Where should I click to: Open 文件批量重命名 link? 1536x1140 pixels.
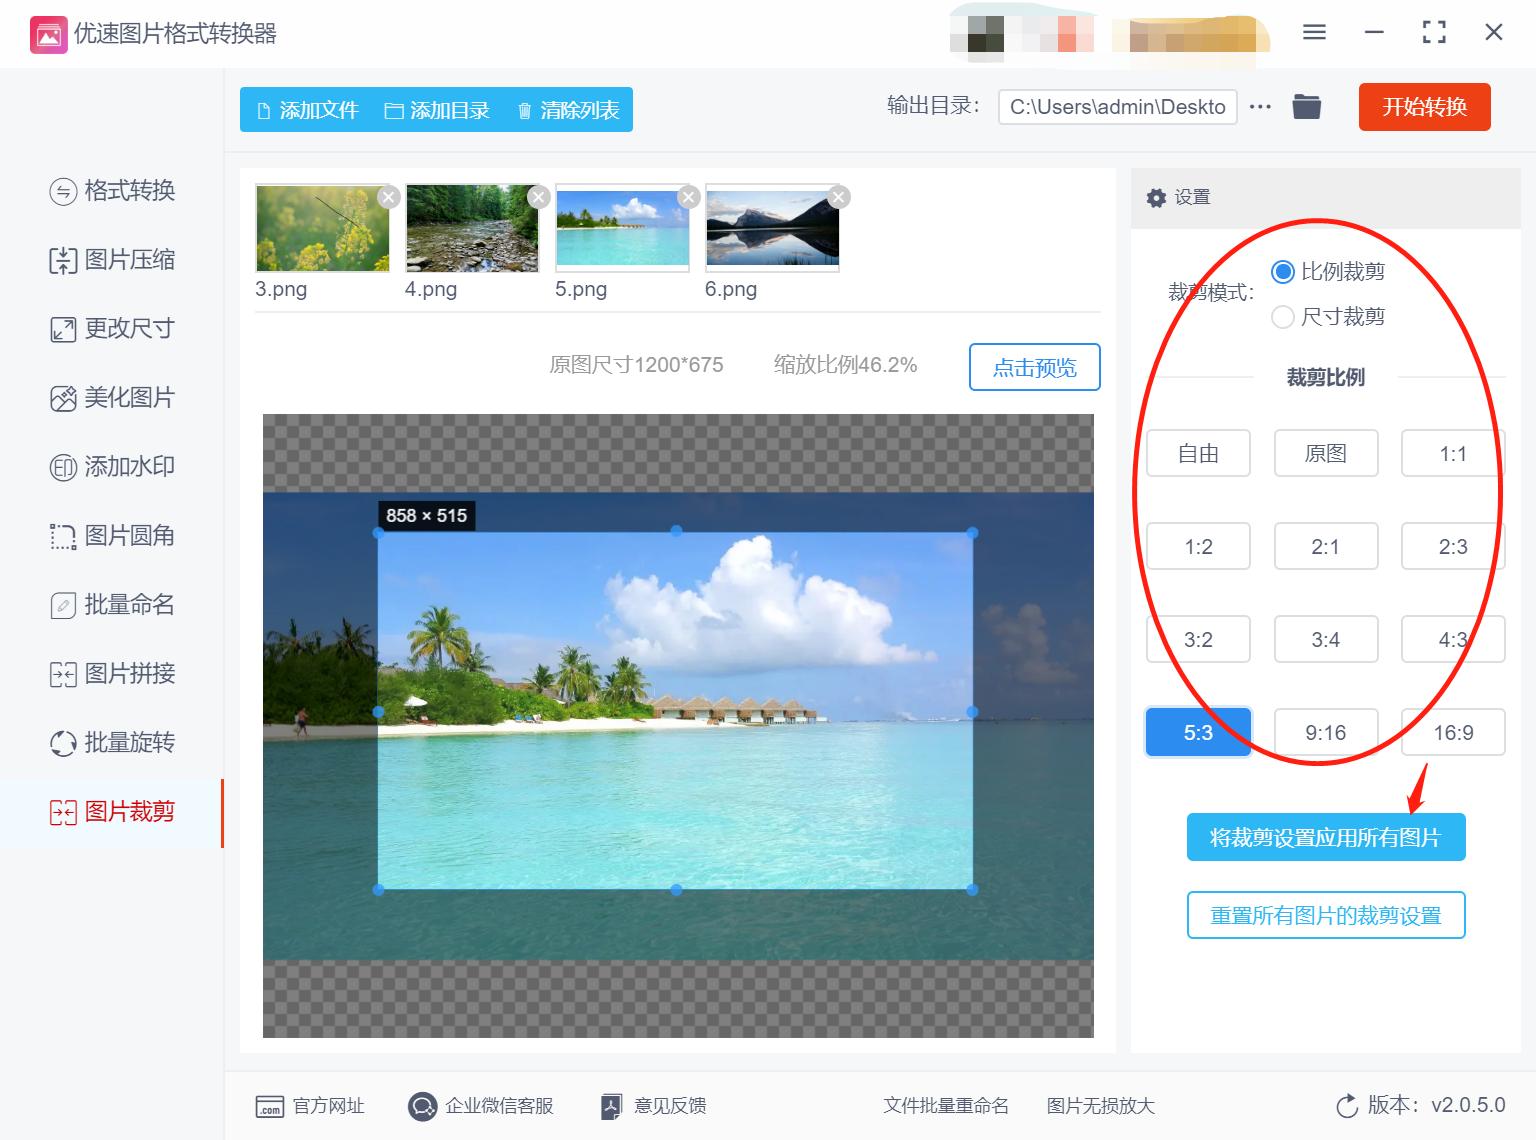click(946, 1106)
